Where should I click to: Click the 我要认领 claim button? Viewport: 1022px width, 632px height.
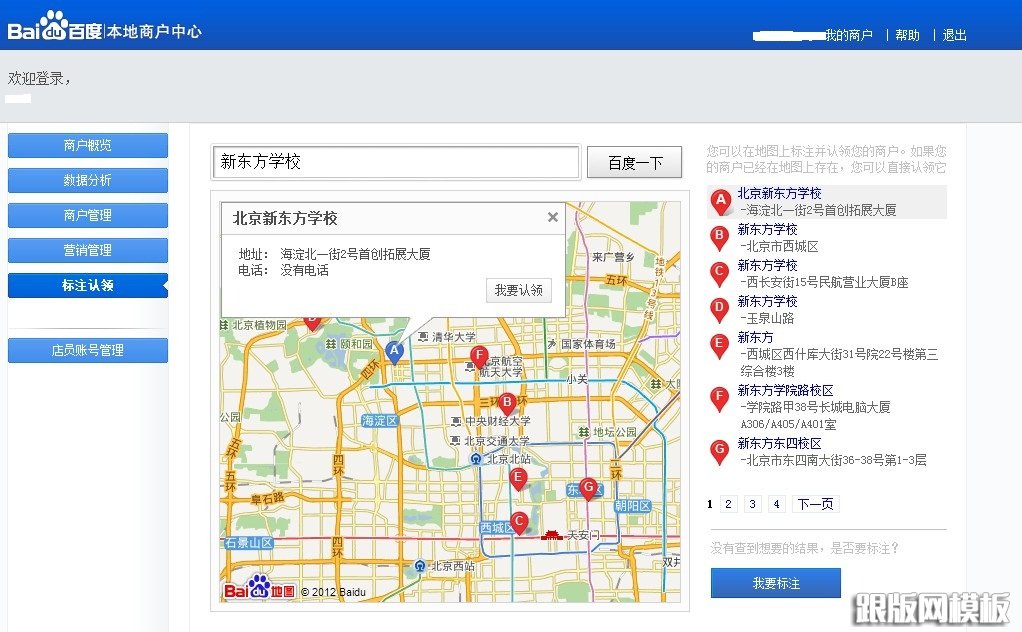click(x=518, y=290)
